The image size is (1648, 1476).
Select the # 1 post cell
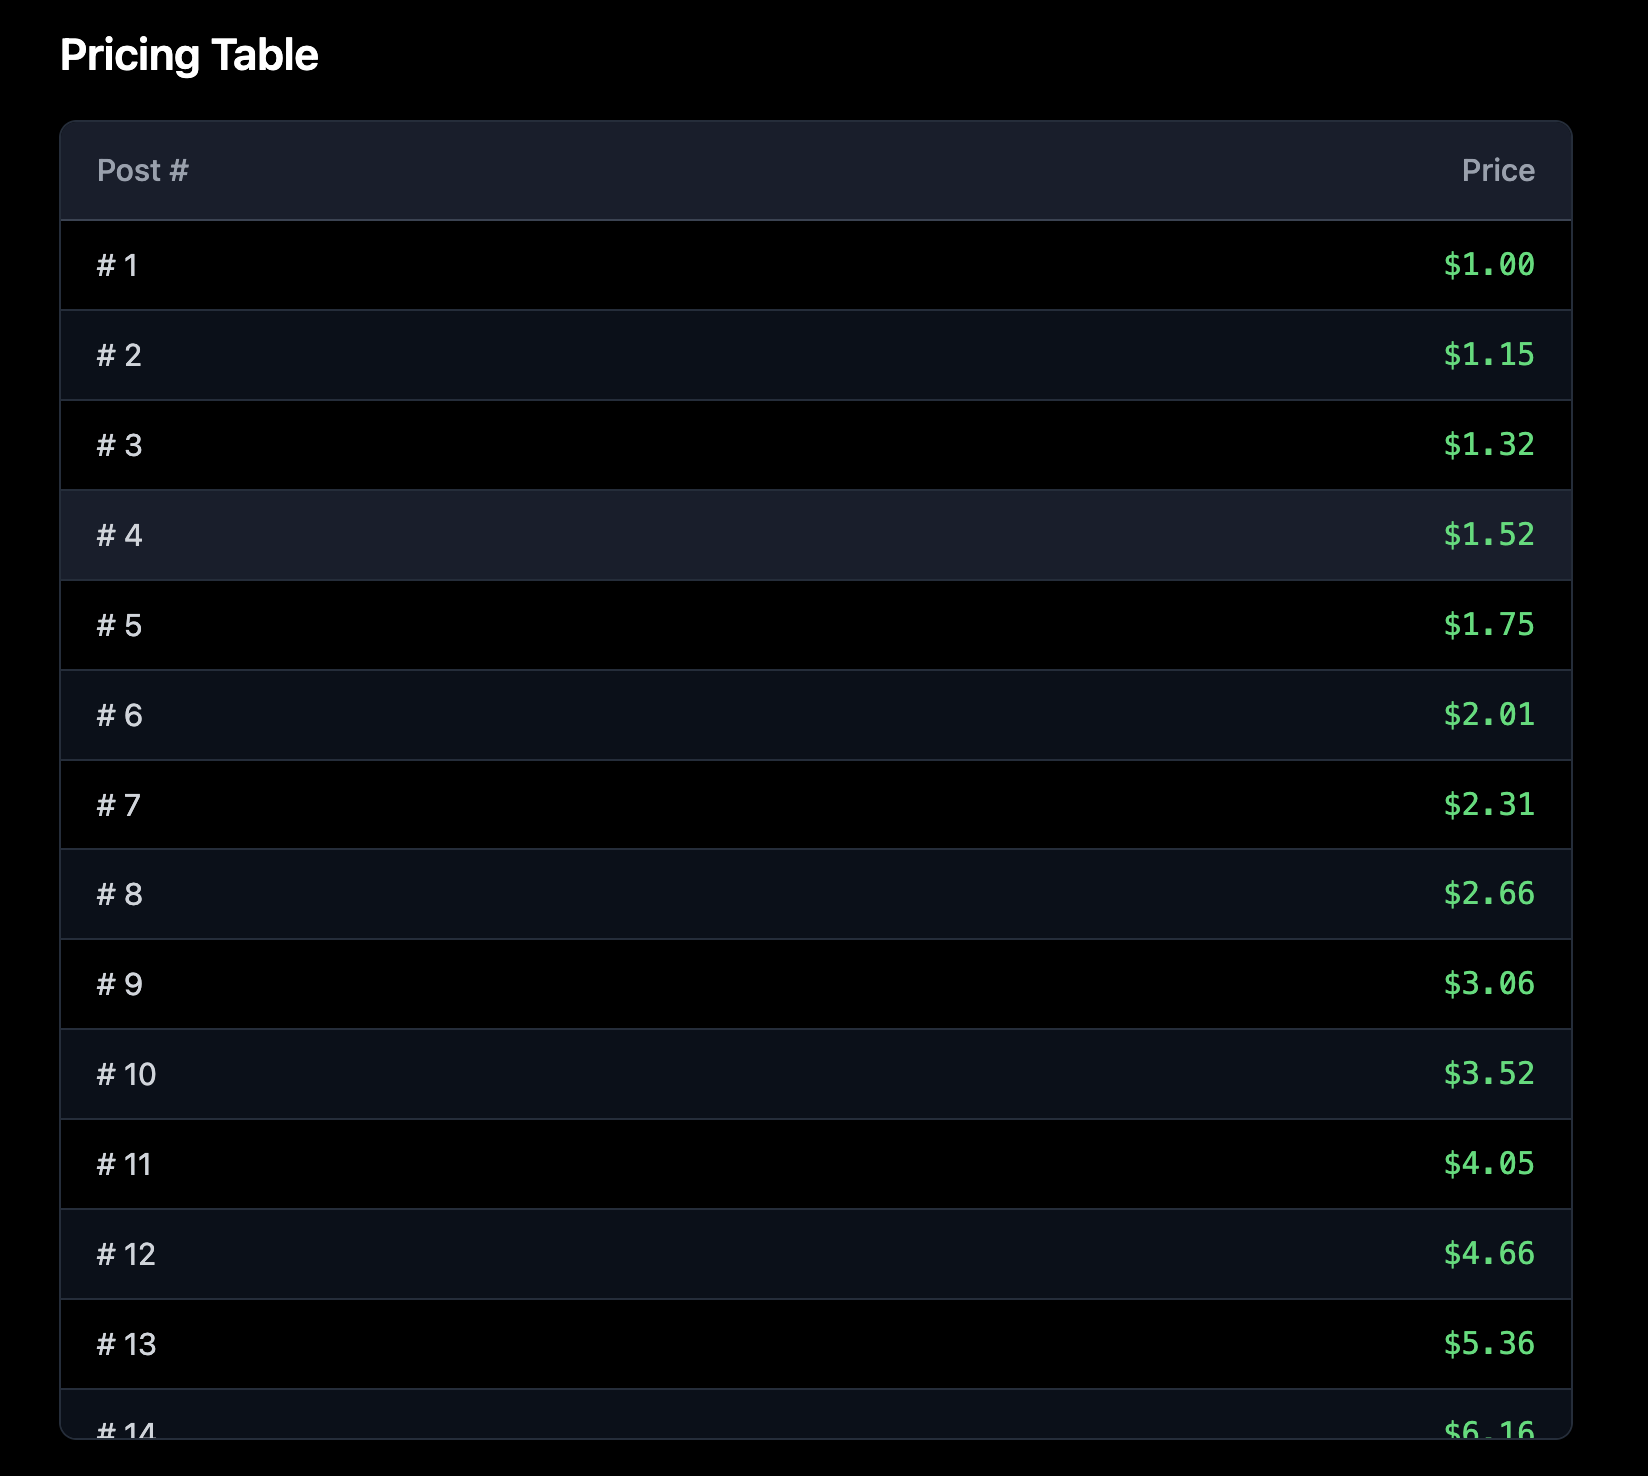tap(117, 265)
